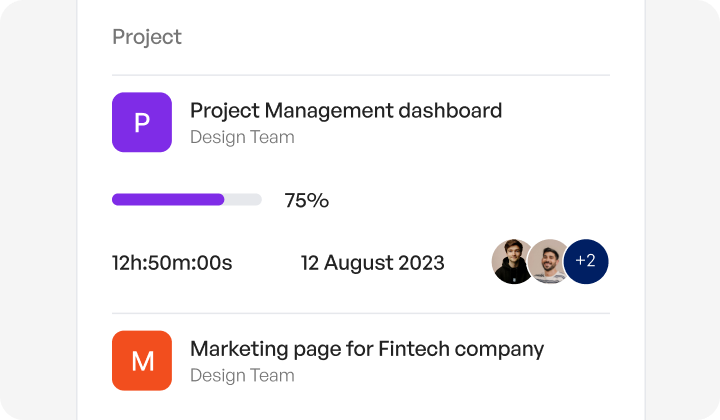This screenshot has width=720, height=420.
Task: Open Project Management dashboard title
Action: 346,111
